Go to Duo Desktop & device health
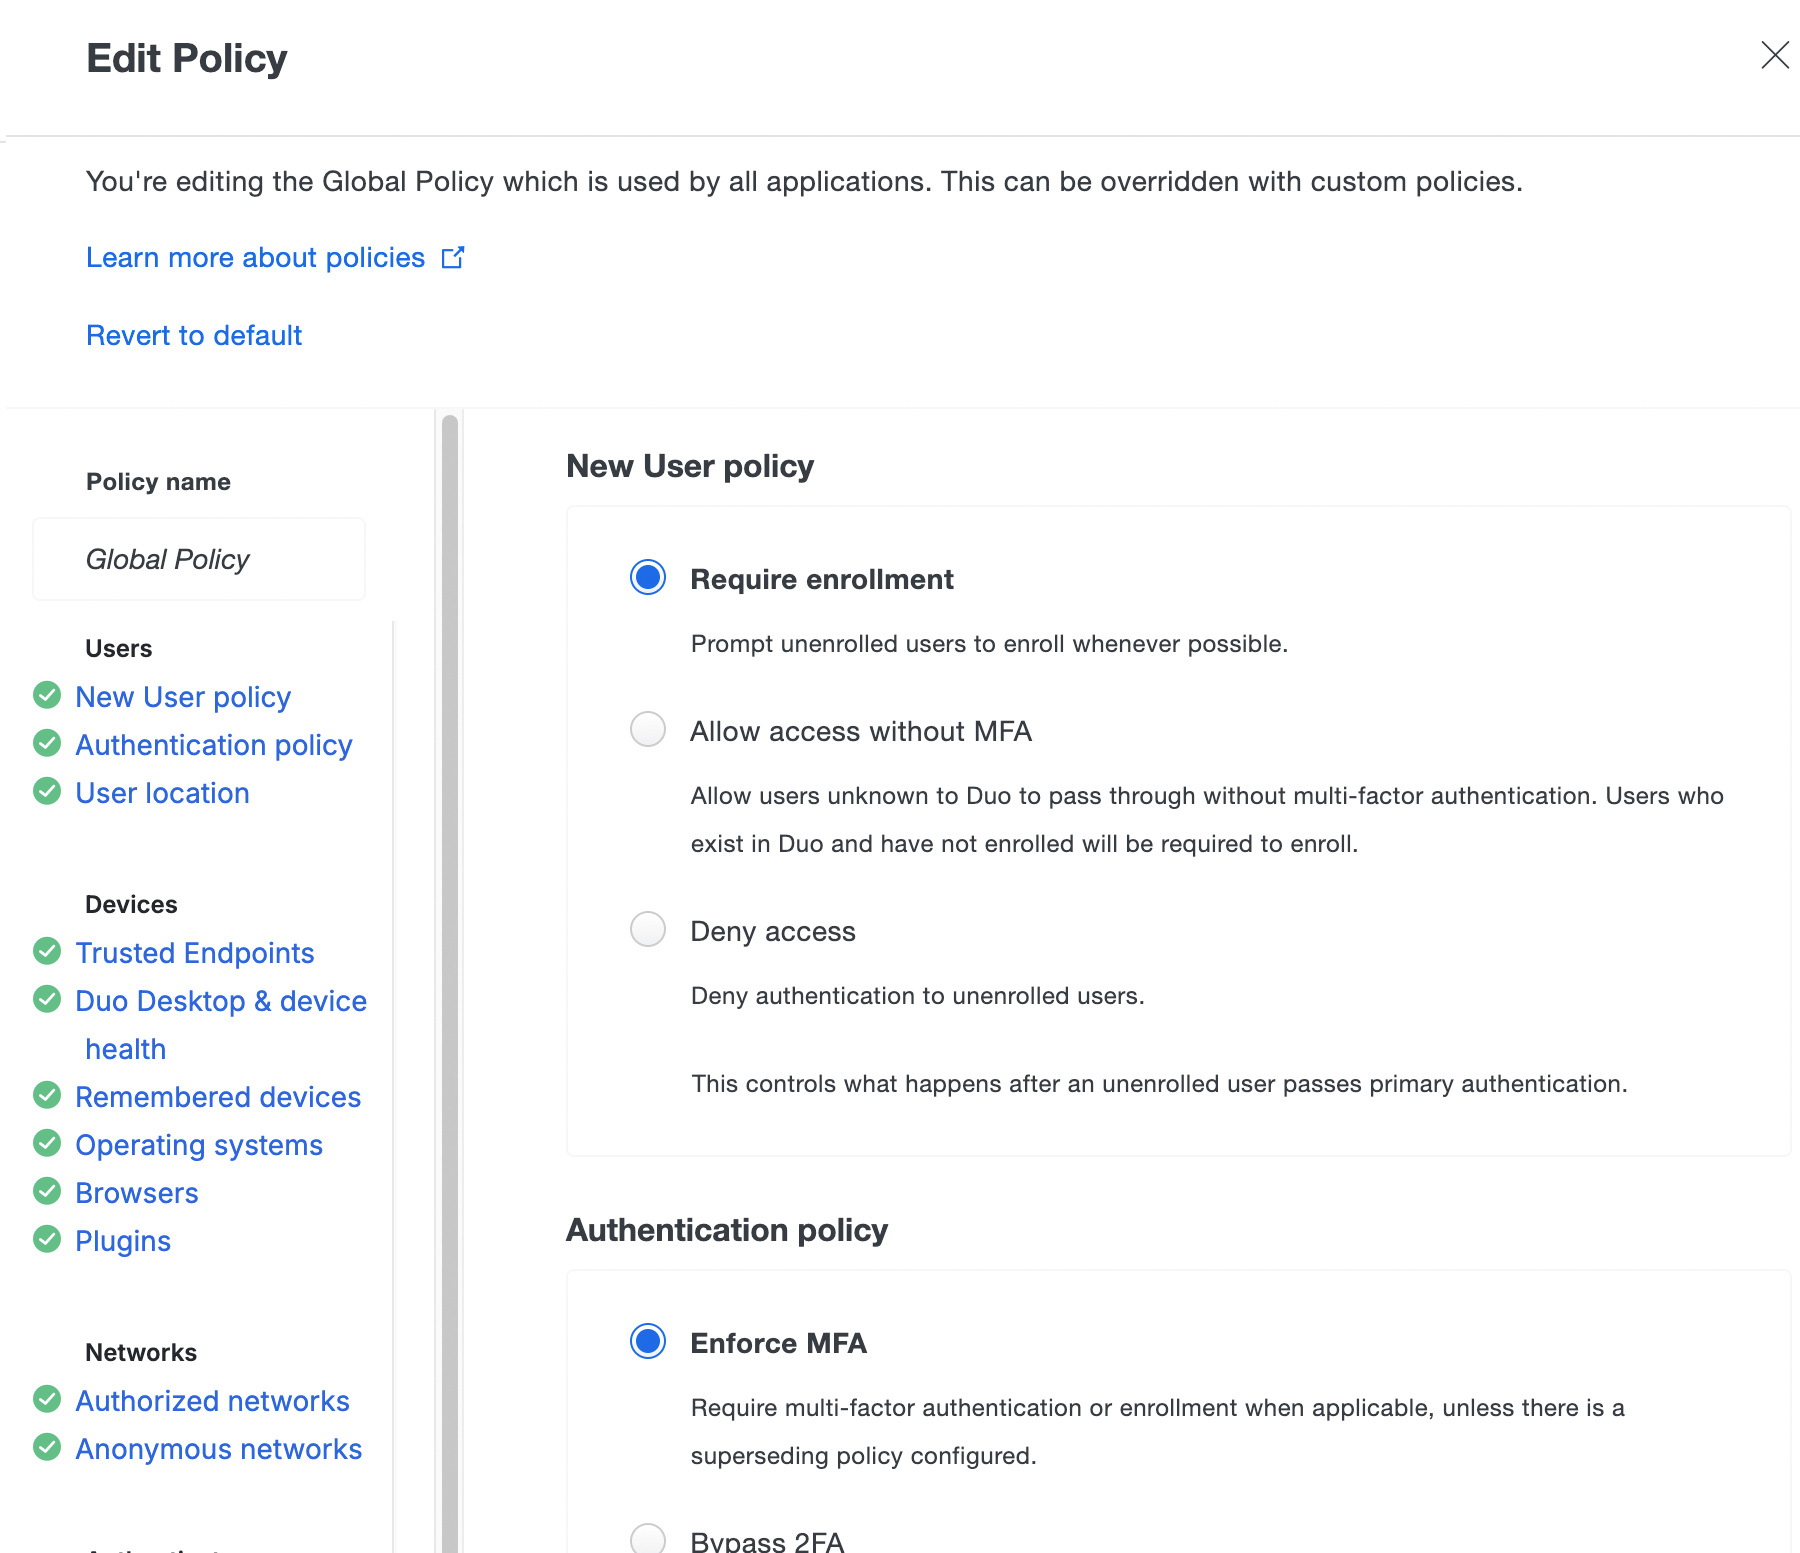Viewport: 1800px width, 1553px height. [x=221, y=1000]
